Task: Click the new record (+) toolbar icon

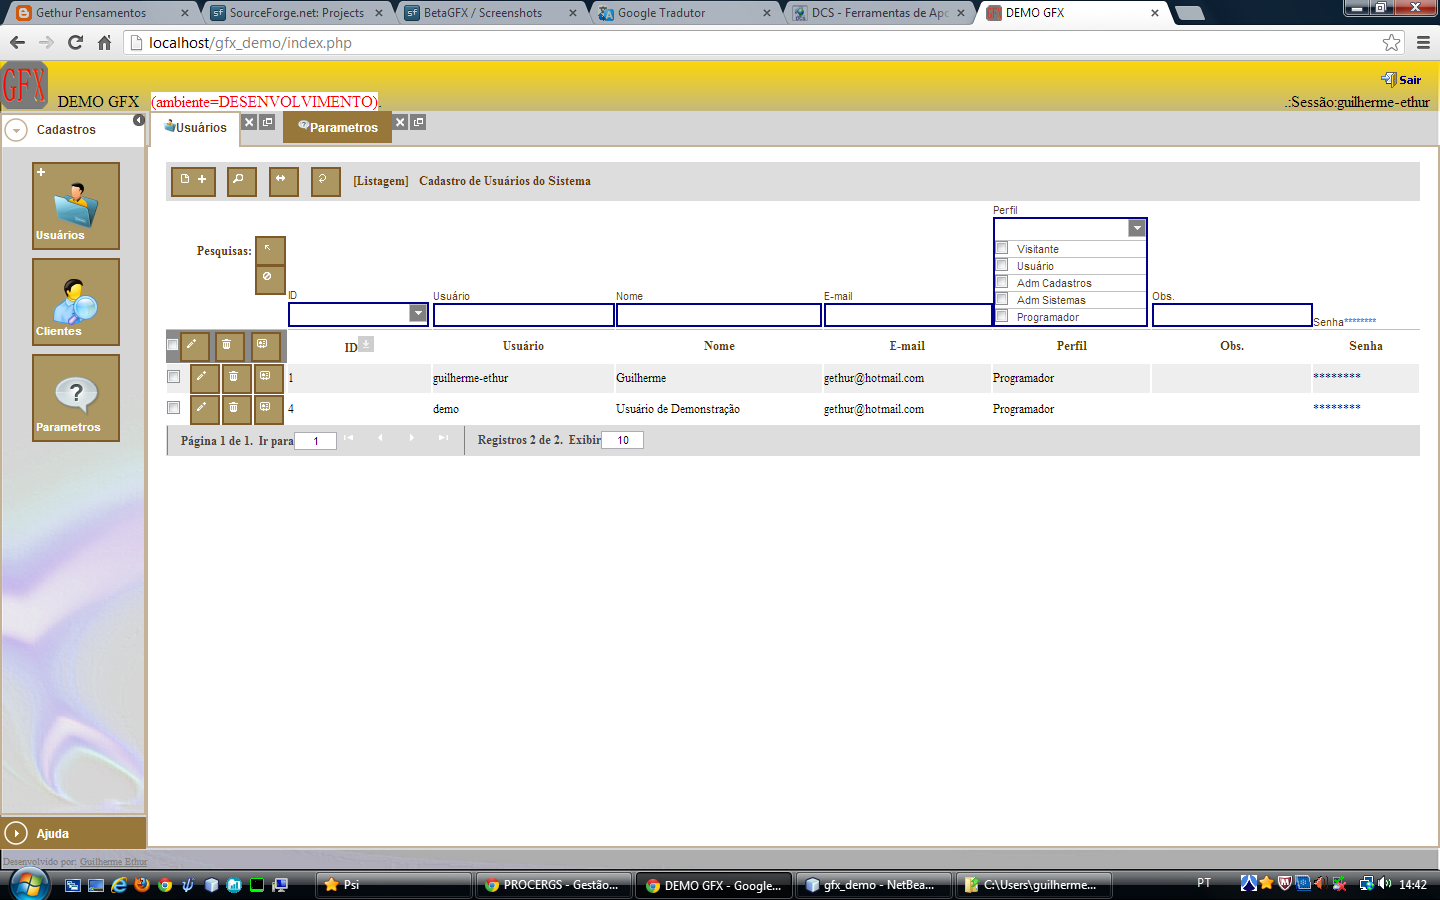Action: point(193,181)
